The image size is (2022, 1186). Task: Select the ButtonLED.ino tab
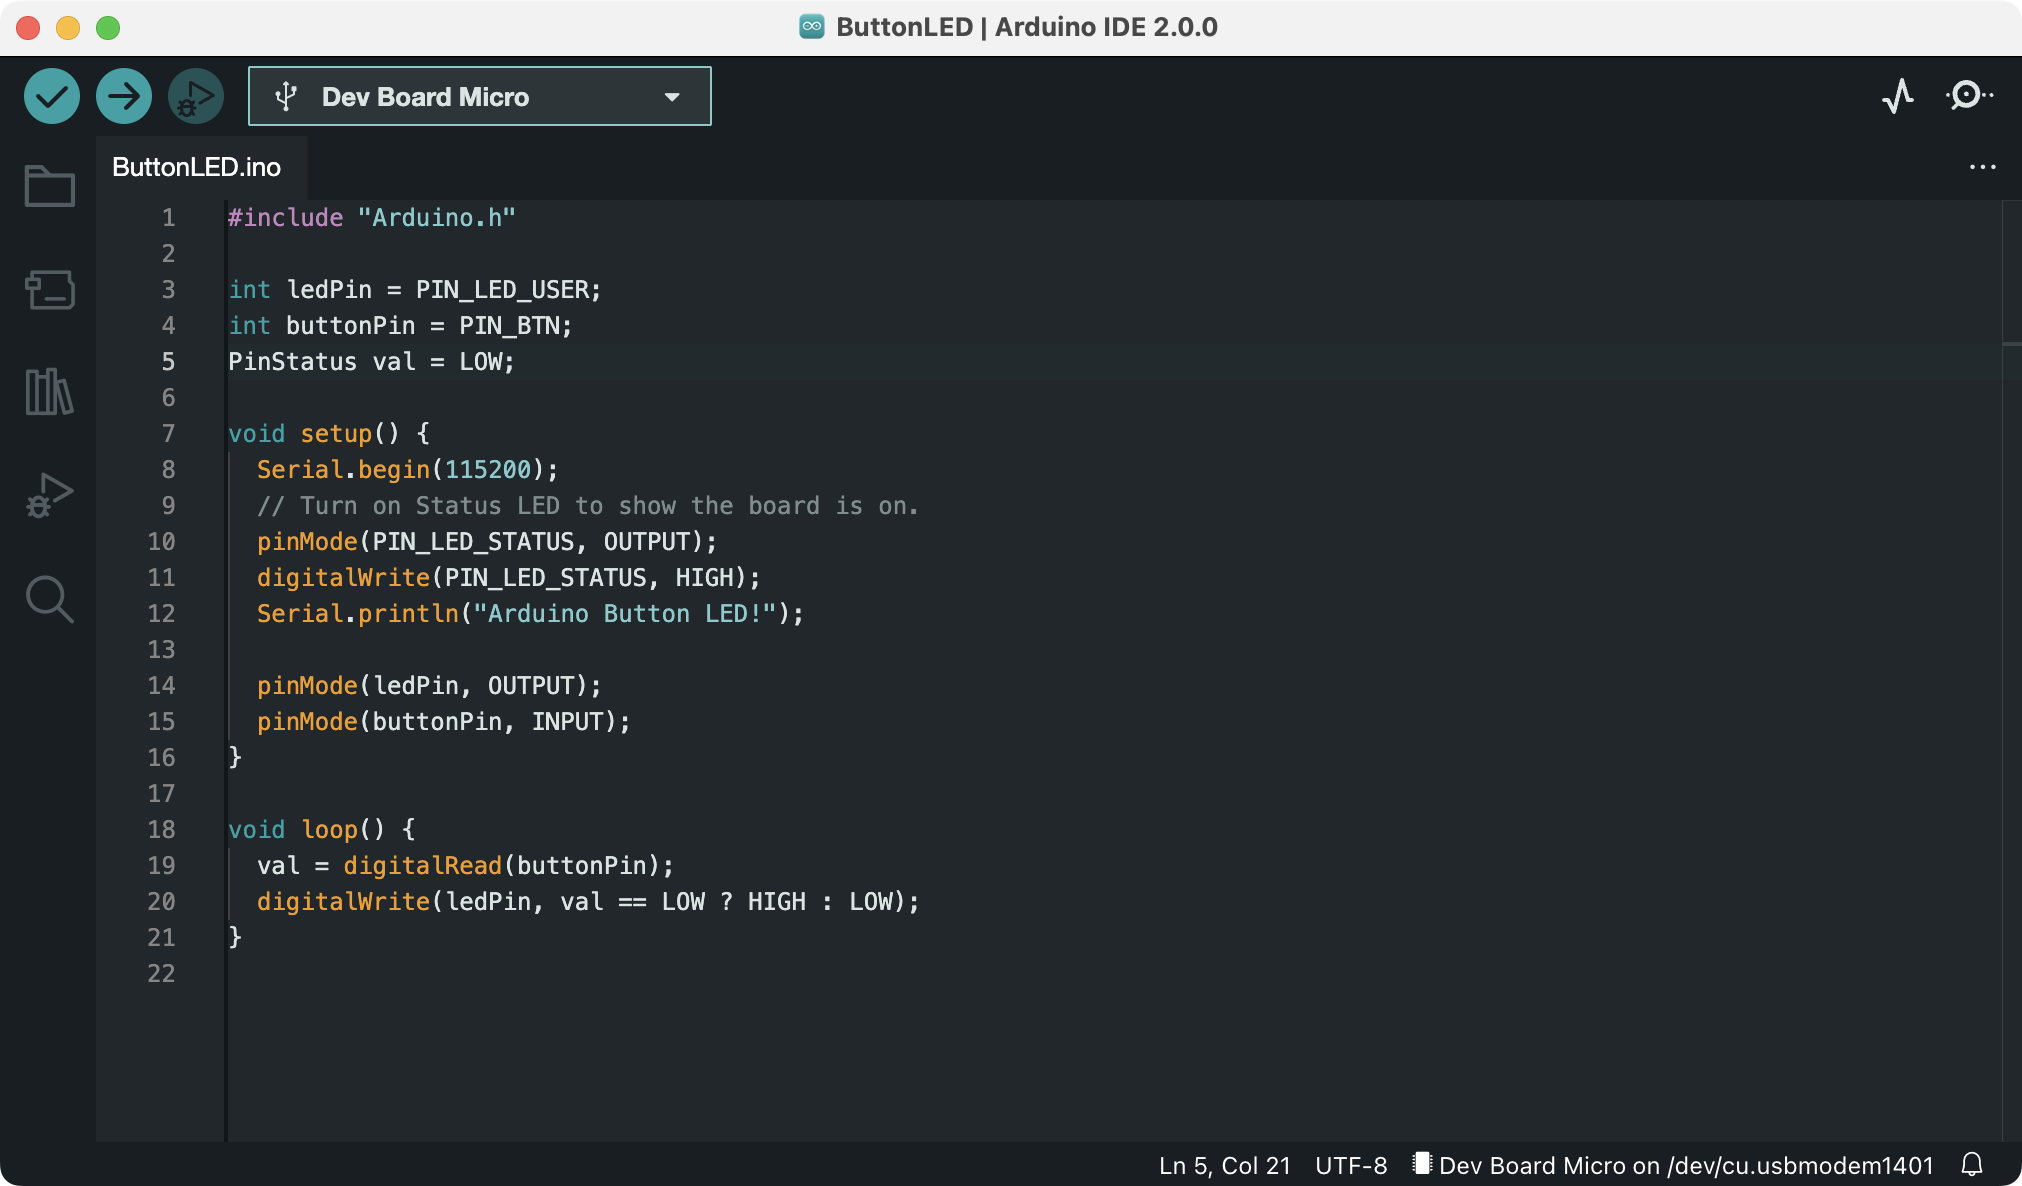pyautogui.click(x=197, y=167)
